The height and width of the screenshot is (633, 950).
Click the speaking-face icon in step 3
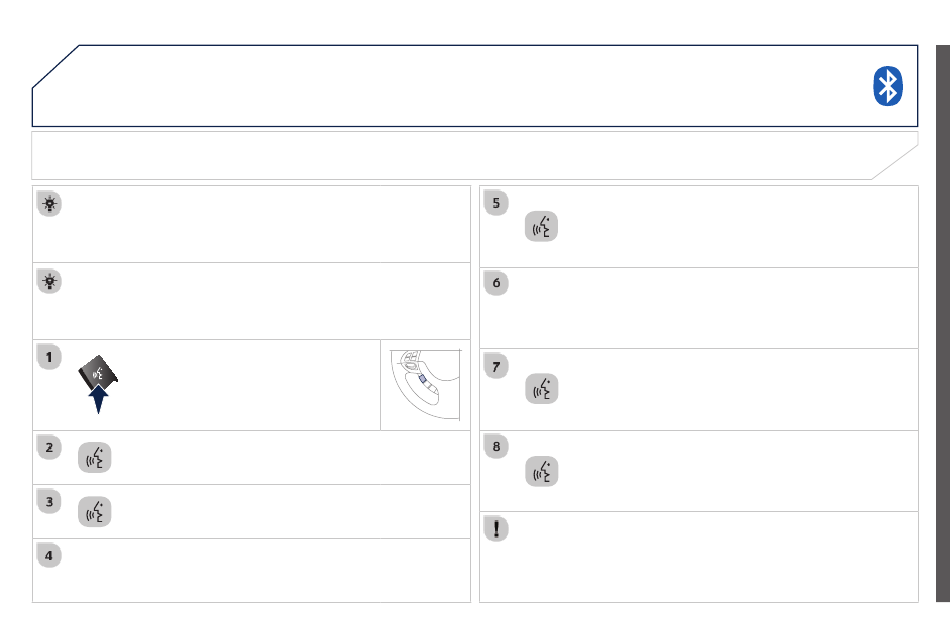pos(95,511)
